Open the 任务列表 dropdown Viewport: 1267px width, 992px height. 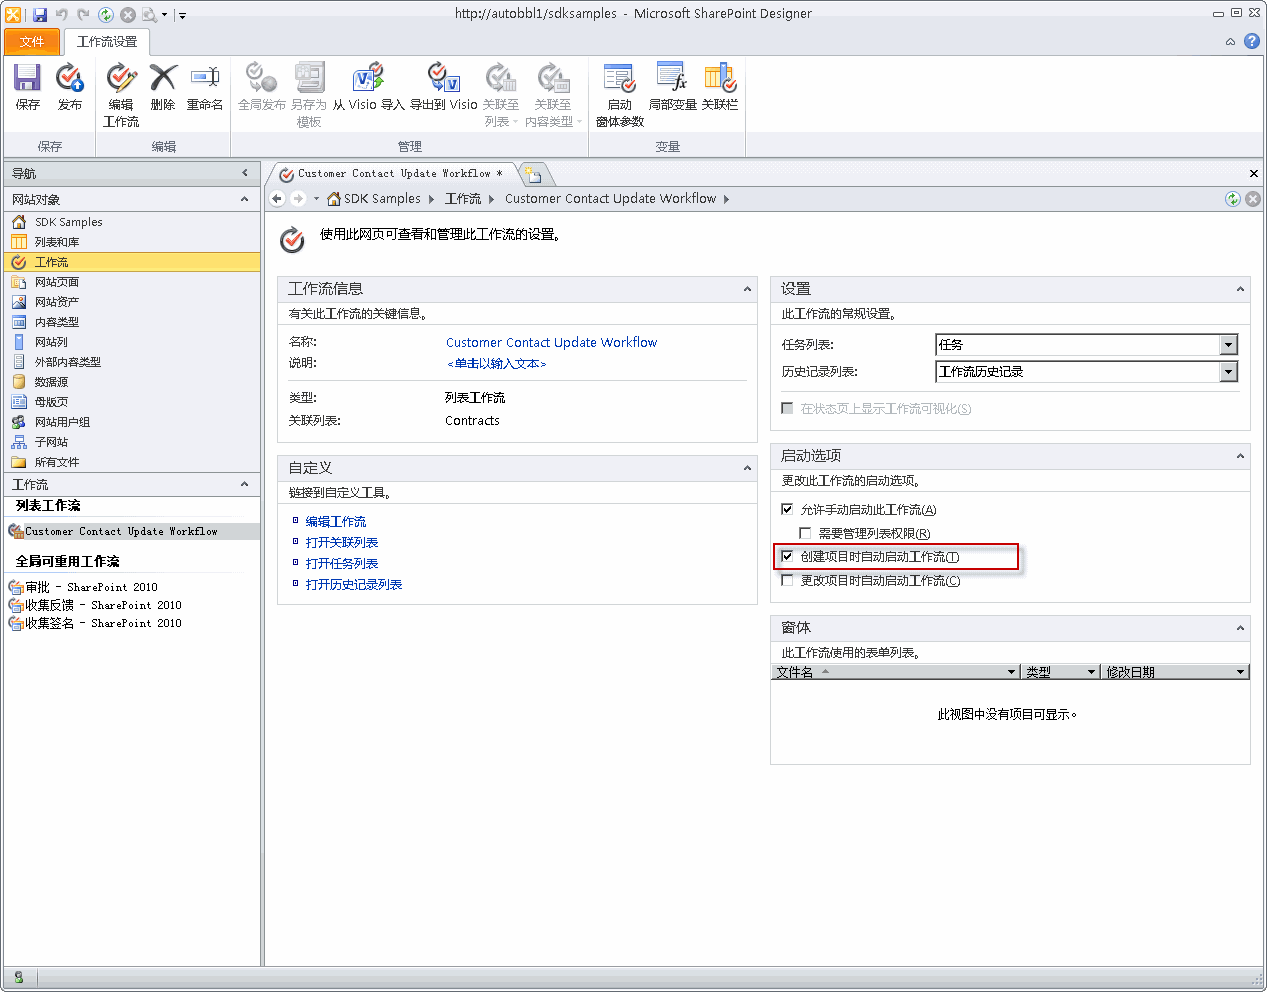[x=1229, y=345]
